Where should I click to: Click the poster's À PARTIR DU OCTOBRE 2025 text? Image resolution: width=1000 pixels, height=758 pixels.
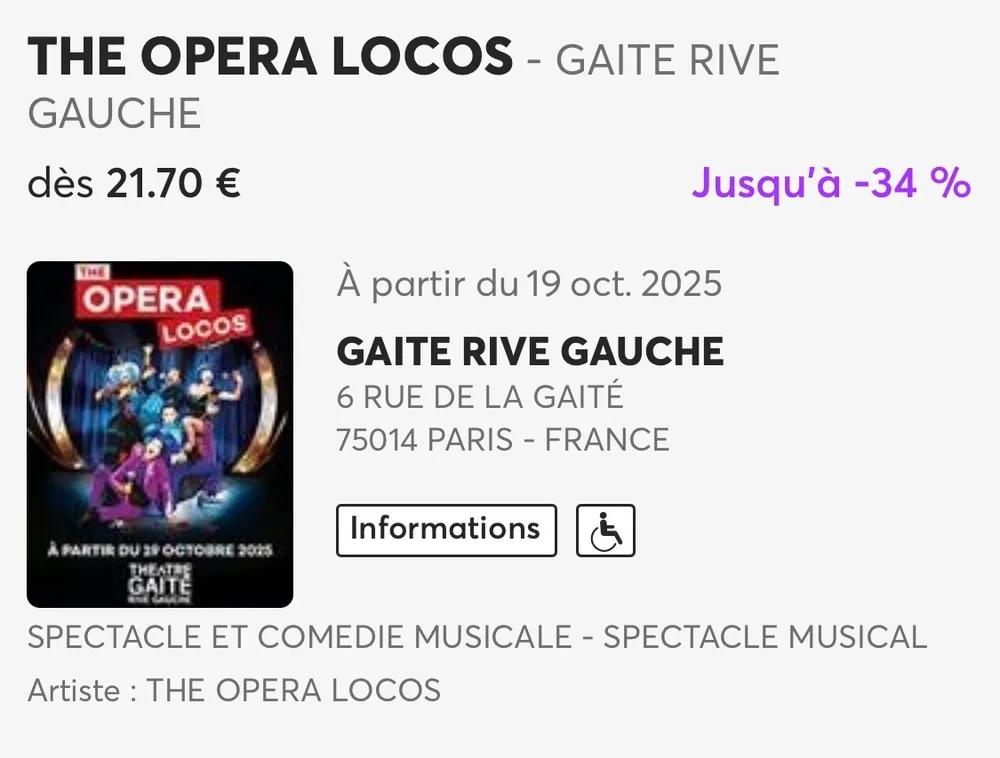pyautogui.click(x=160, y=550)
